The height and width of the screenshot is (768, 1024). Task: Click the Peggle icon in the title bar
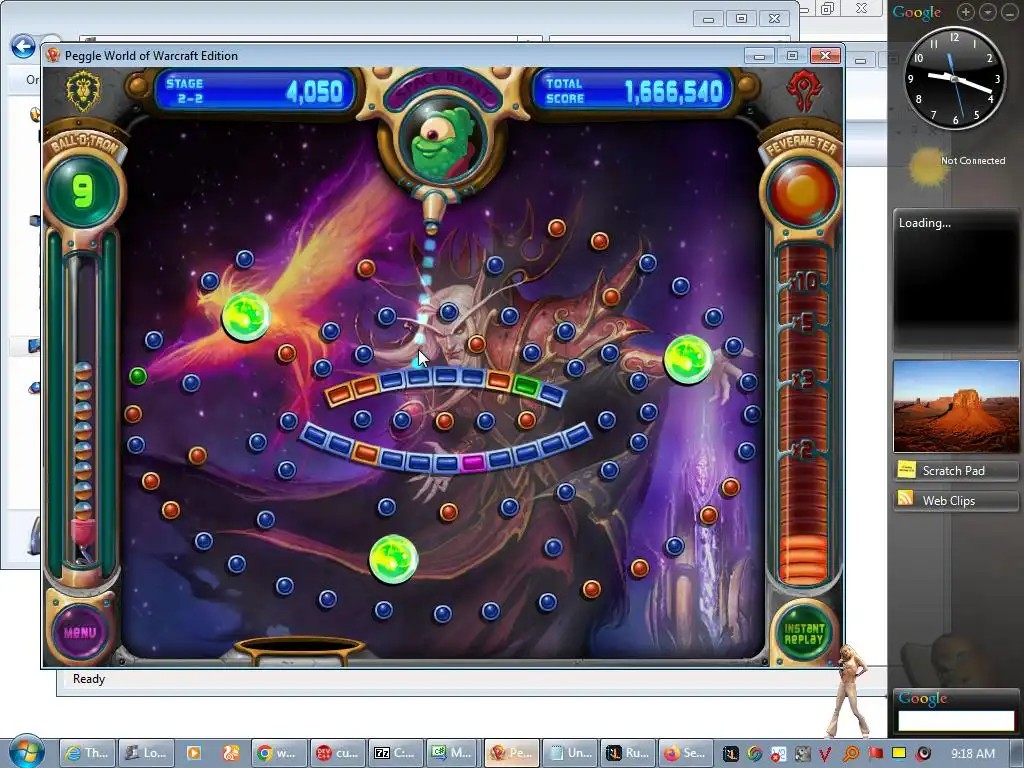[x=53, y=56]
